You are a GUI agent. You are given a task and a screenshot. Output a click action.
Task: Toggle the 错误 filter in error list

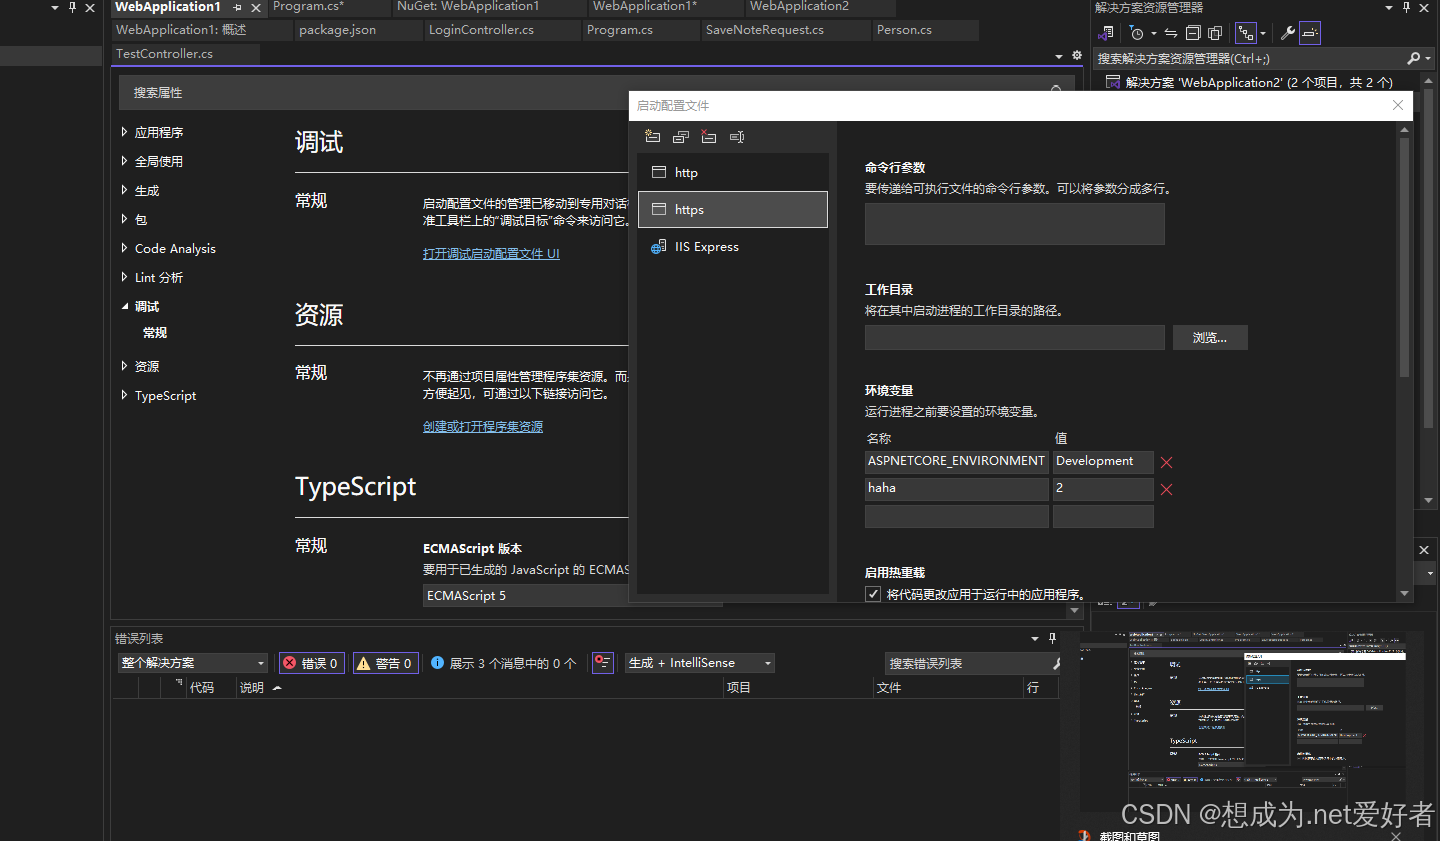point(311,662)
